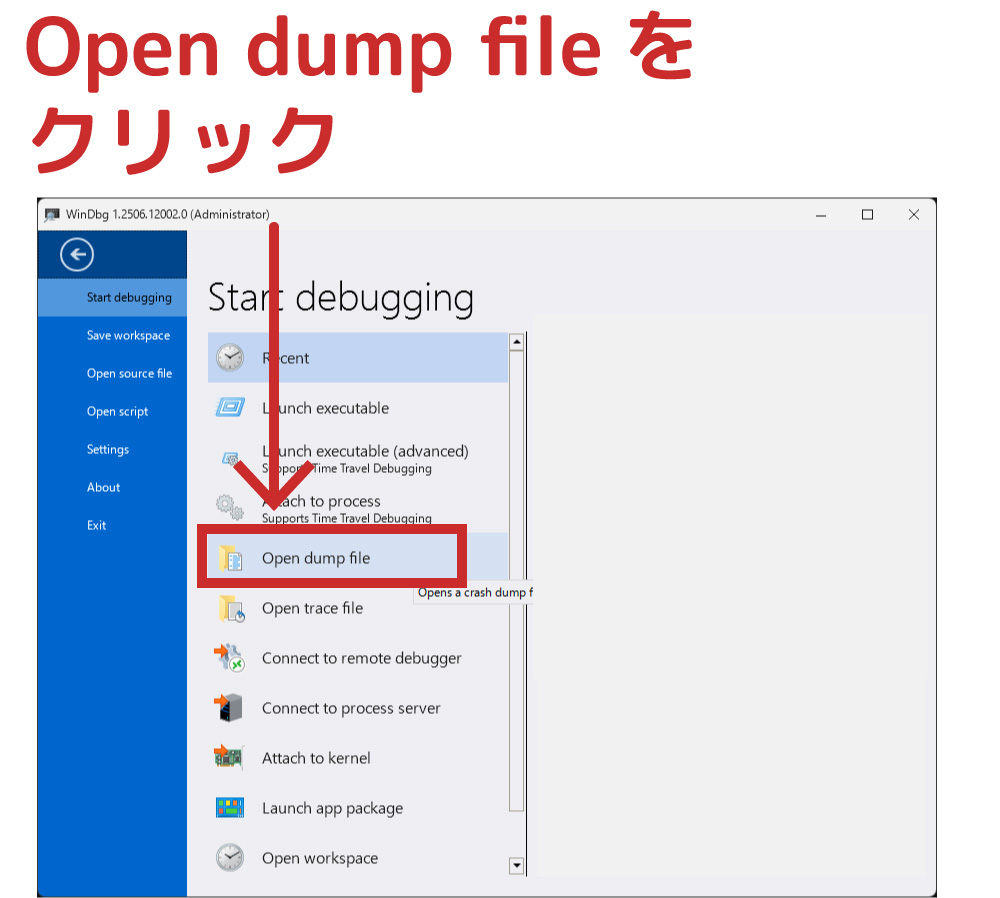This screenshot has width=1000, height=898.
Task: Click the About entry in the sidebar
Action: point(103,487)
